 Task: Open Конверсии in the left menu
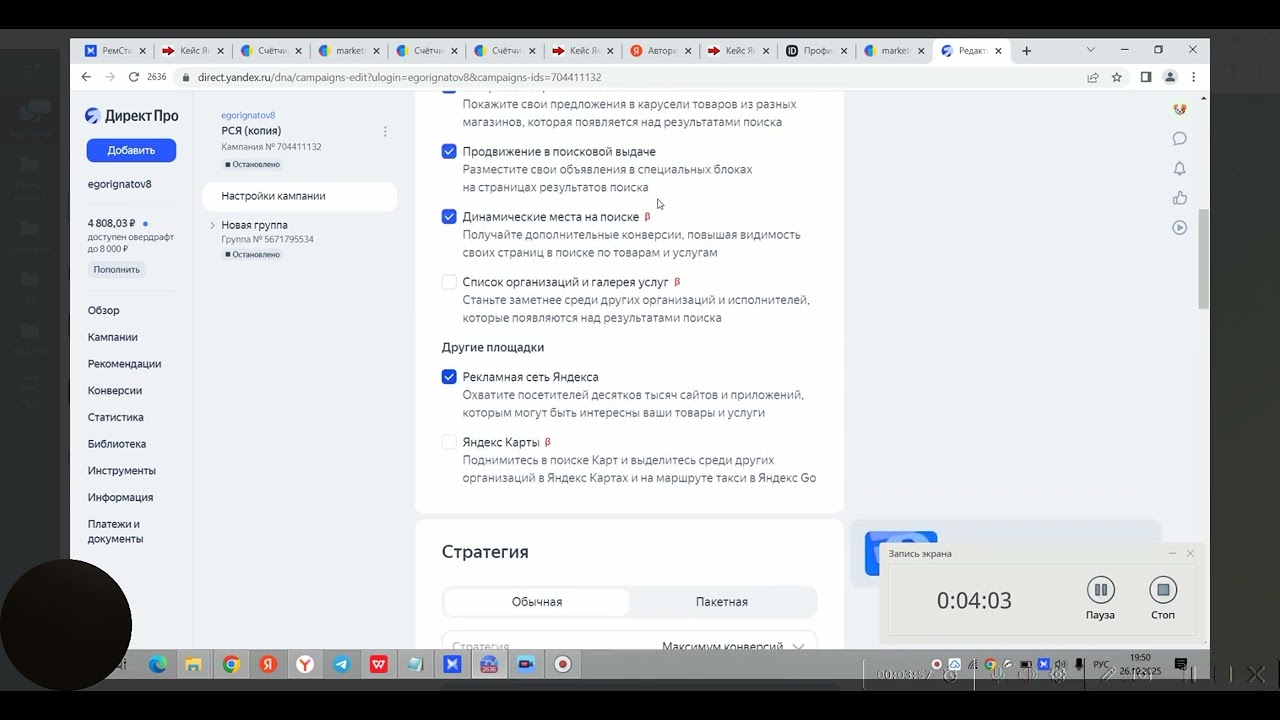[115, 391]
